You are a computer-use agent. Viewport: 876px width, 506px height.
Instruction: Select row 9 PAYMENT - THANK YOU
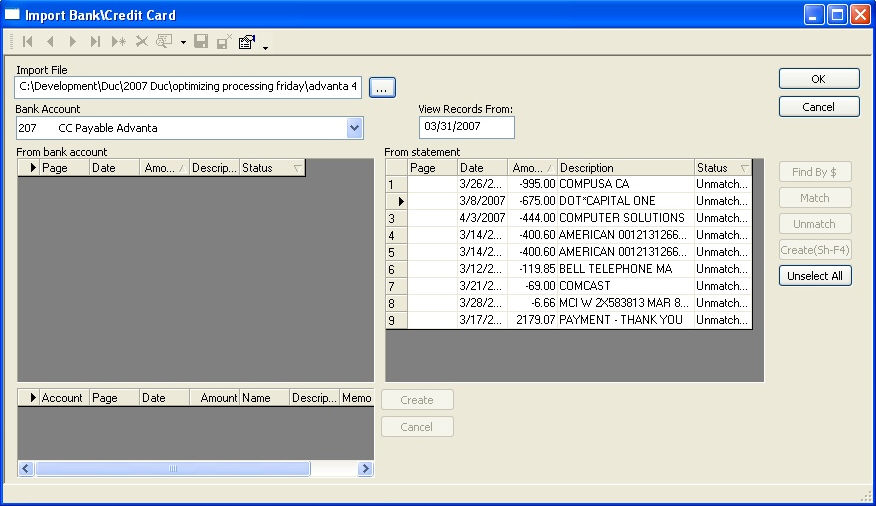click(569, 320)
